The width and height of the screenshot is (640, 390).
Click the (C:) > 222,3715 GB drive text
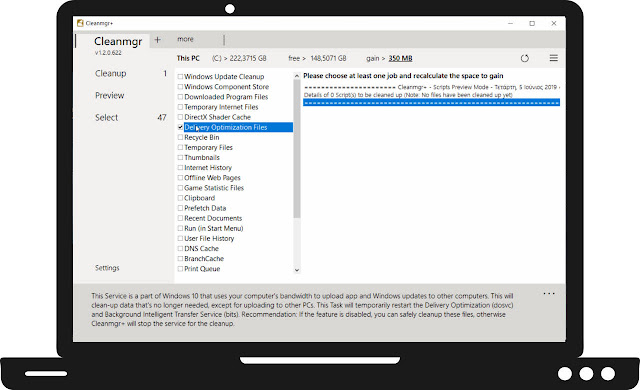pos(239,58)
